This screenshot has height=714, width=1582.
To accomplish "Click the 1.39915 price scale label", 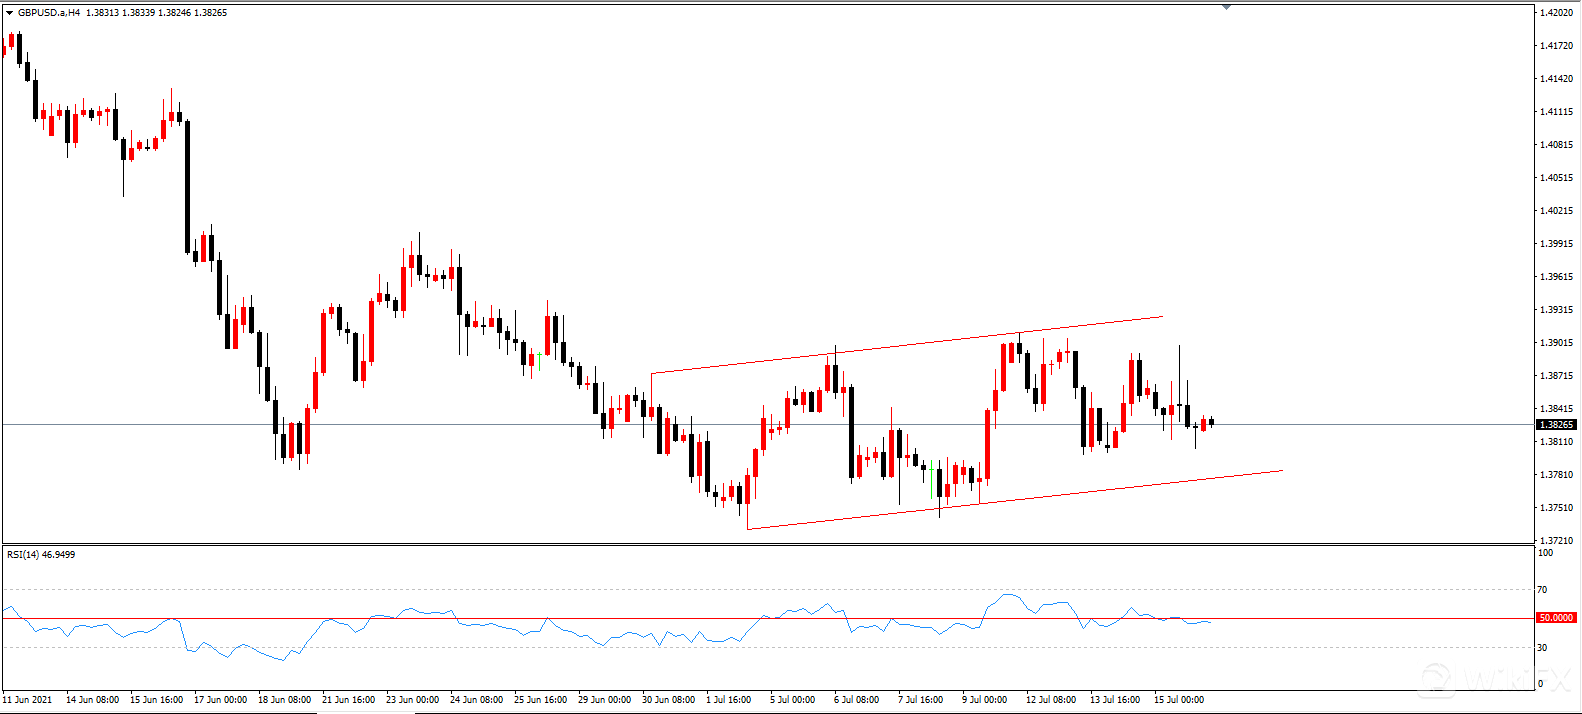I will (1557, 244).
